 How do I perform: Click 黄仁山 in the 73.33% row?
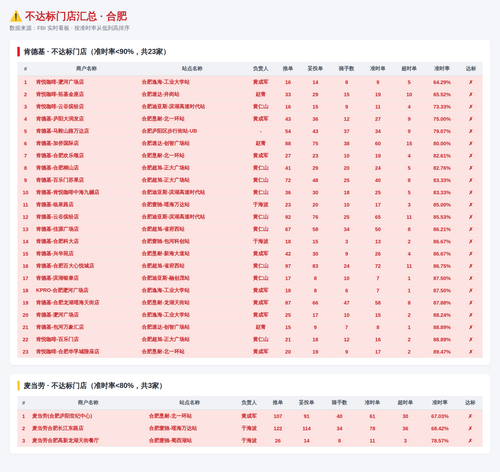click(260, 107)
